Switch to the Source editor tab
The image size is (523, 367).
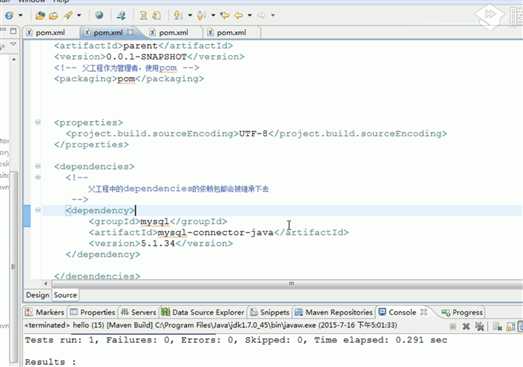(65, 295)
